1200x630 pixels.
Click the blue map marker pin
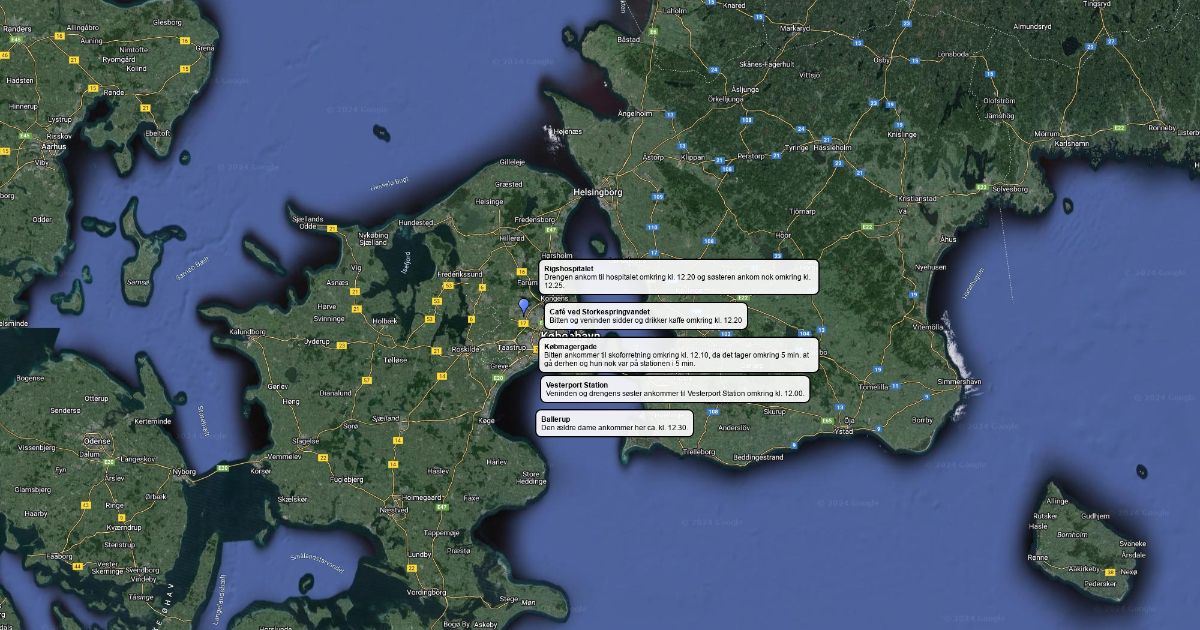522,307
